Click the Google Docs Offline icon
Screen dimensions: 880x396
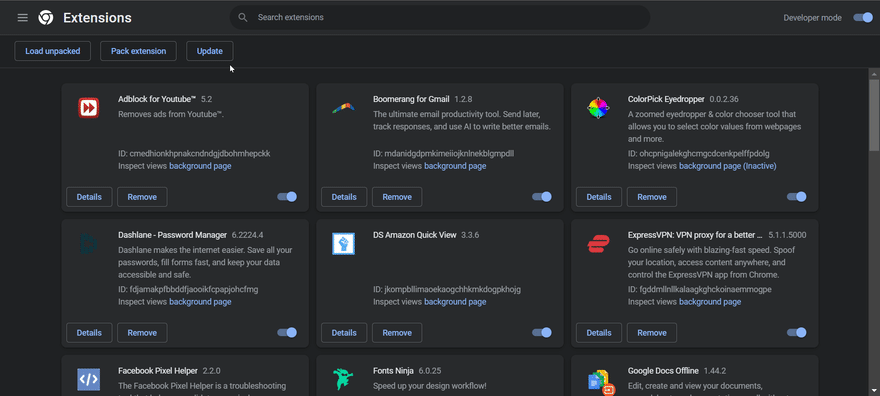[602, 382]
